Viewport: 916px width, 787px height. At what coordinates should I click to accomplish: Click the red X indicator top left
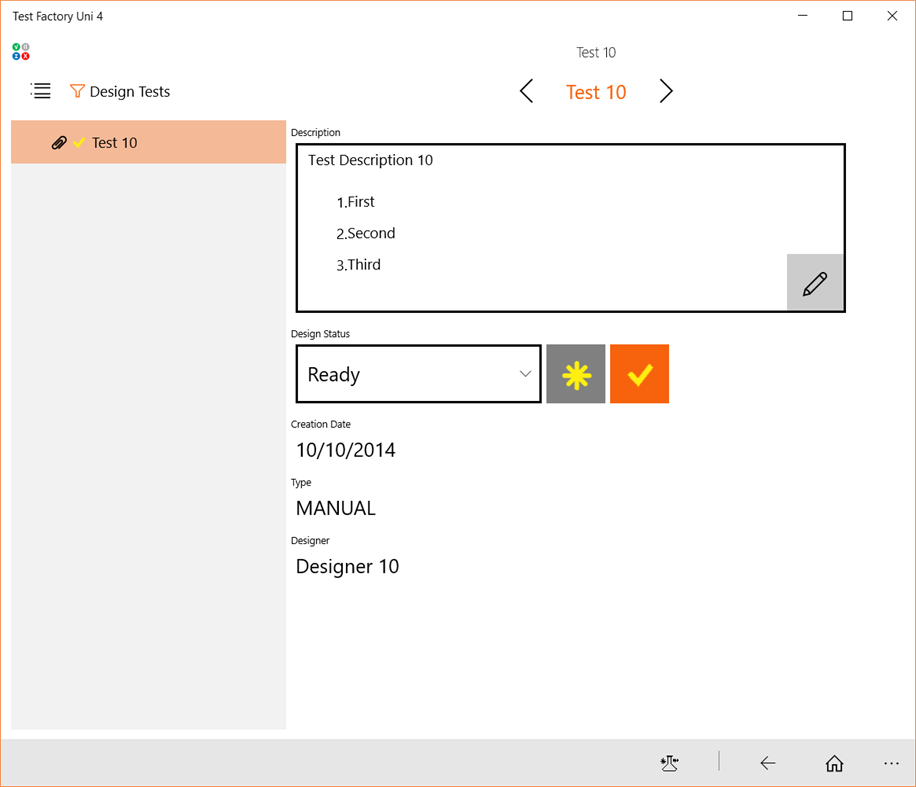(x=25, y=56)
